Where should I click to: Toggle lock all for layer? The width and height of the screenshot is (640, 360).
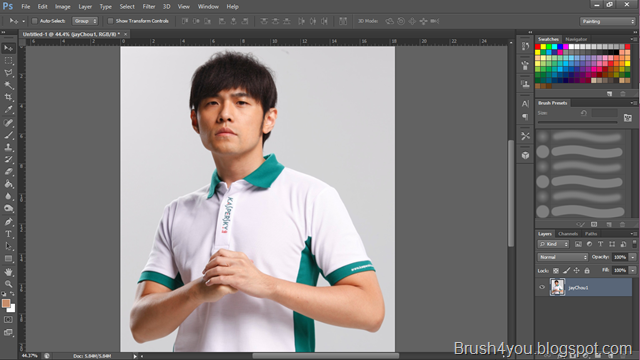click(x=587, y=271)
